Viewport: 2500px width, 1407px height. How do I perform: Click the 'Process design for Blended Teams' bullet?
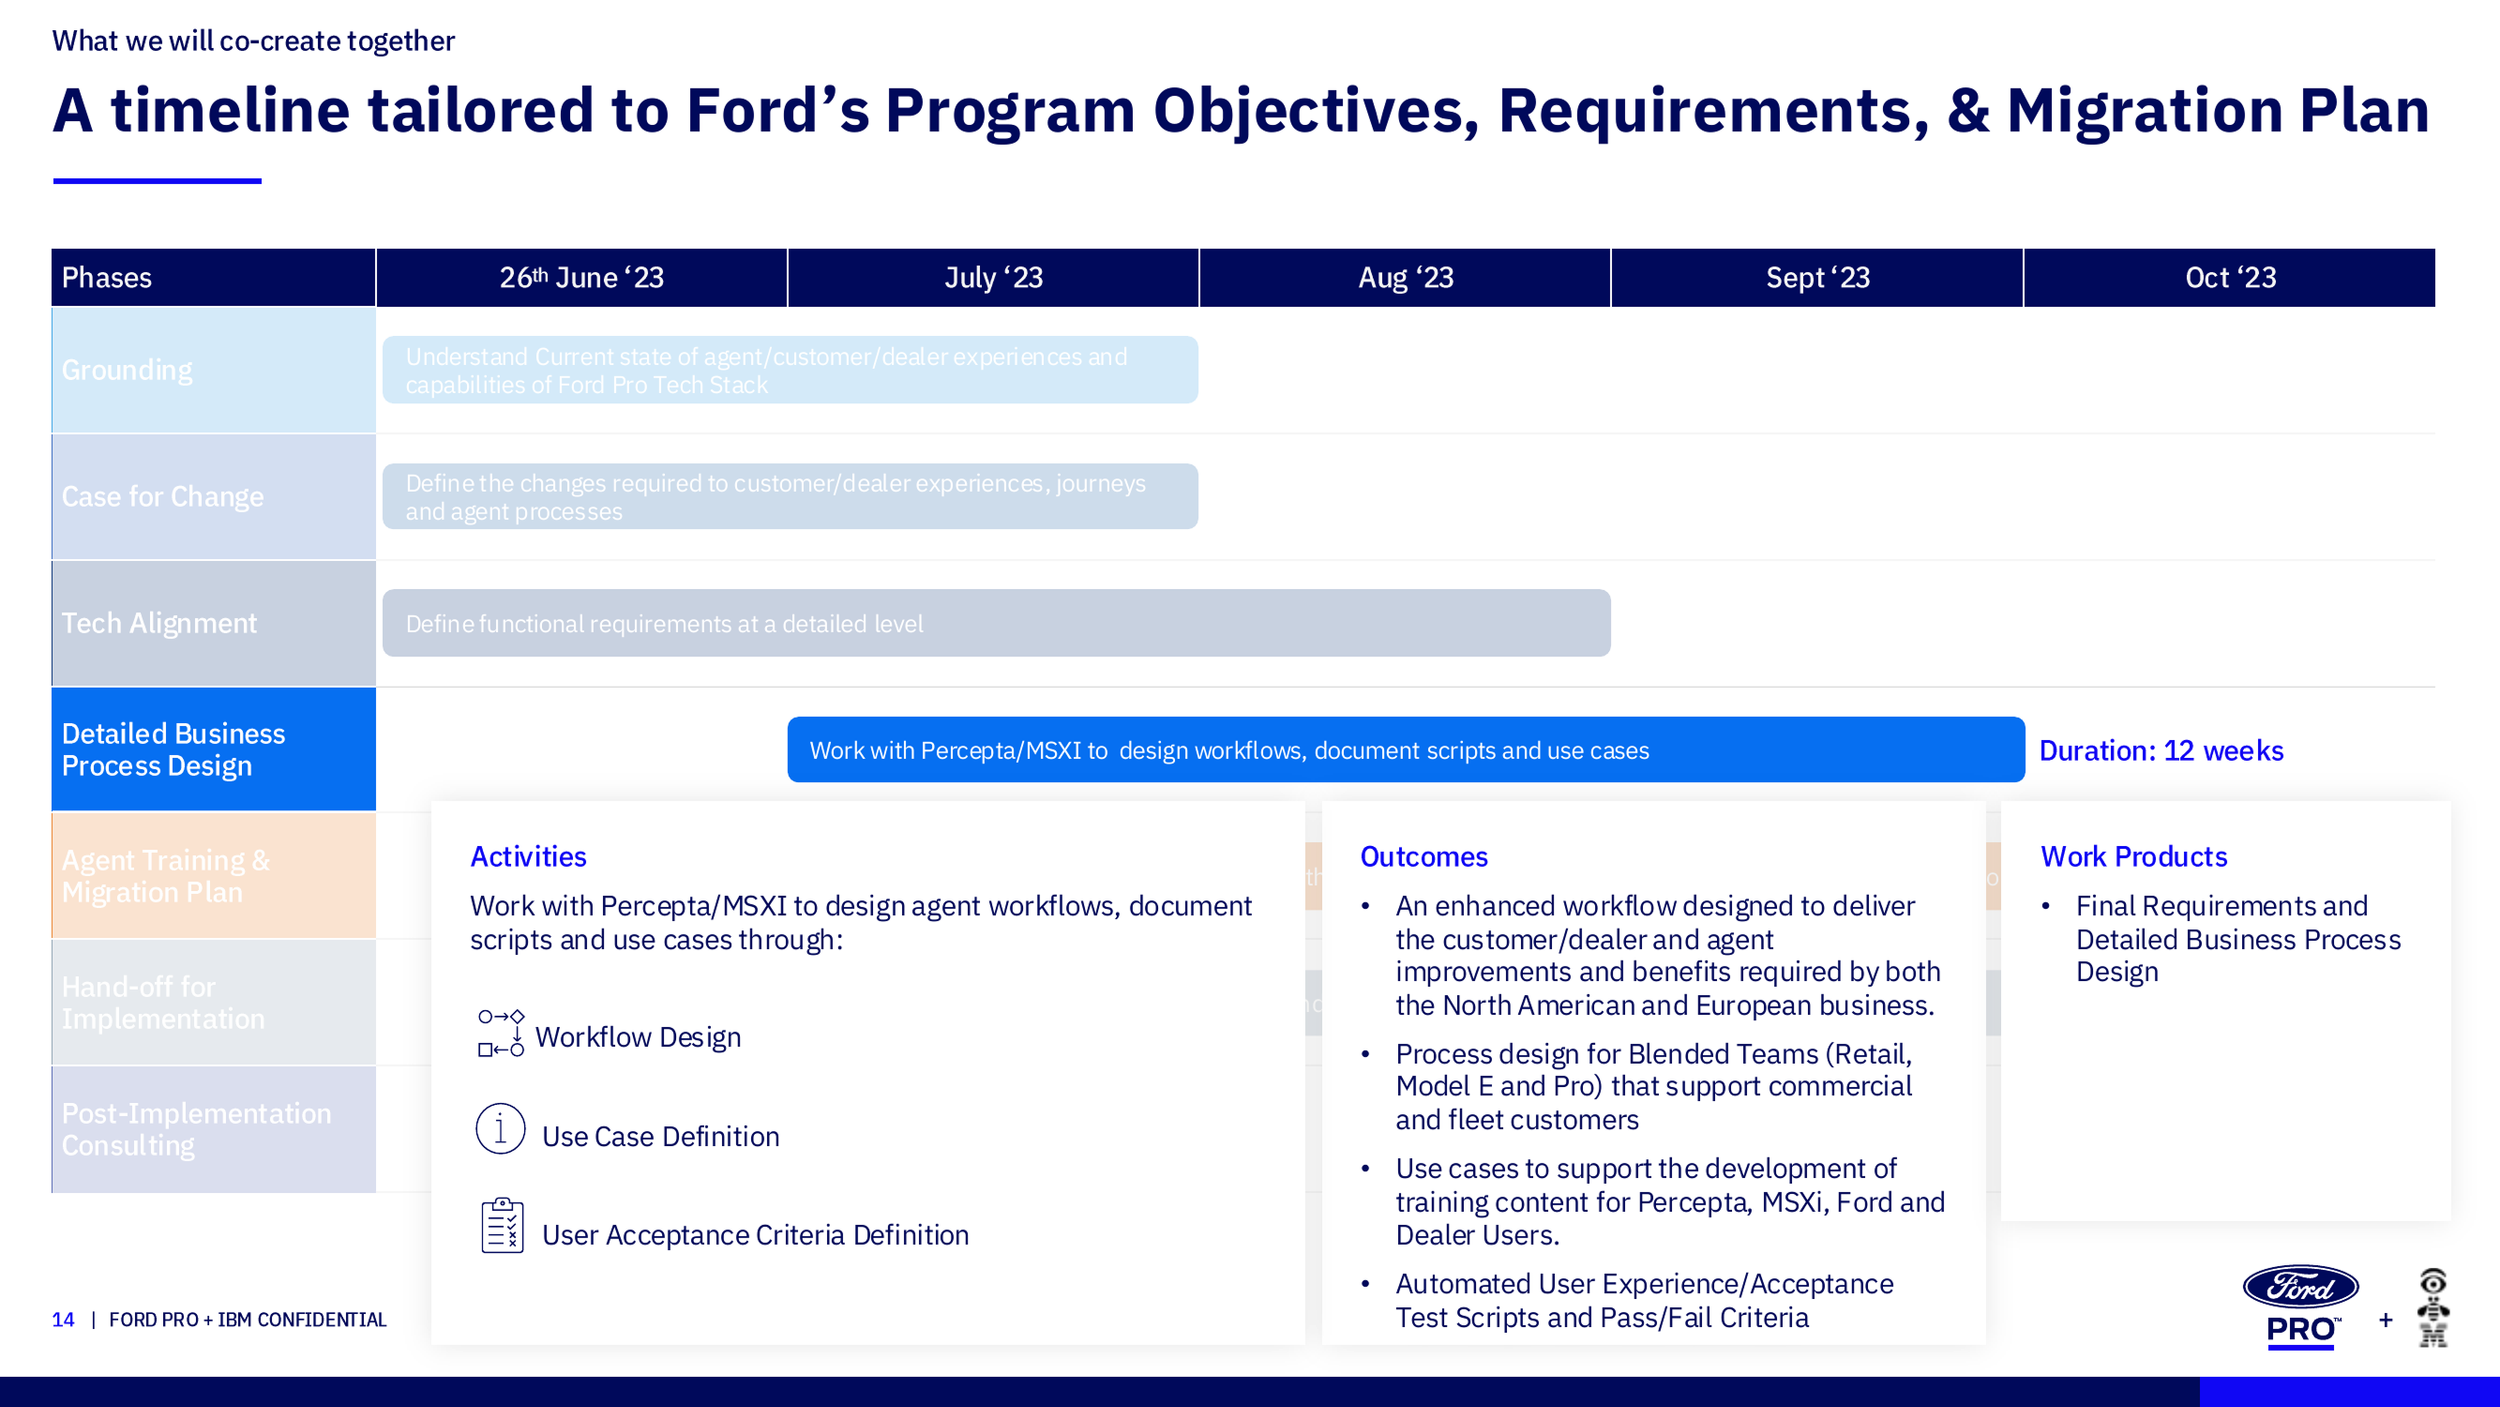click(1654, 1086)
